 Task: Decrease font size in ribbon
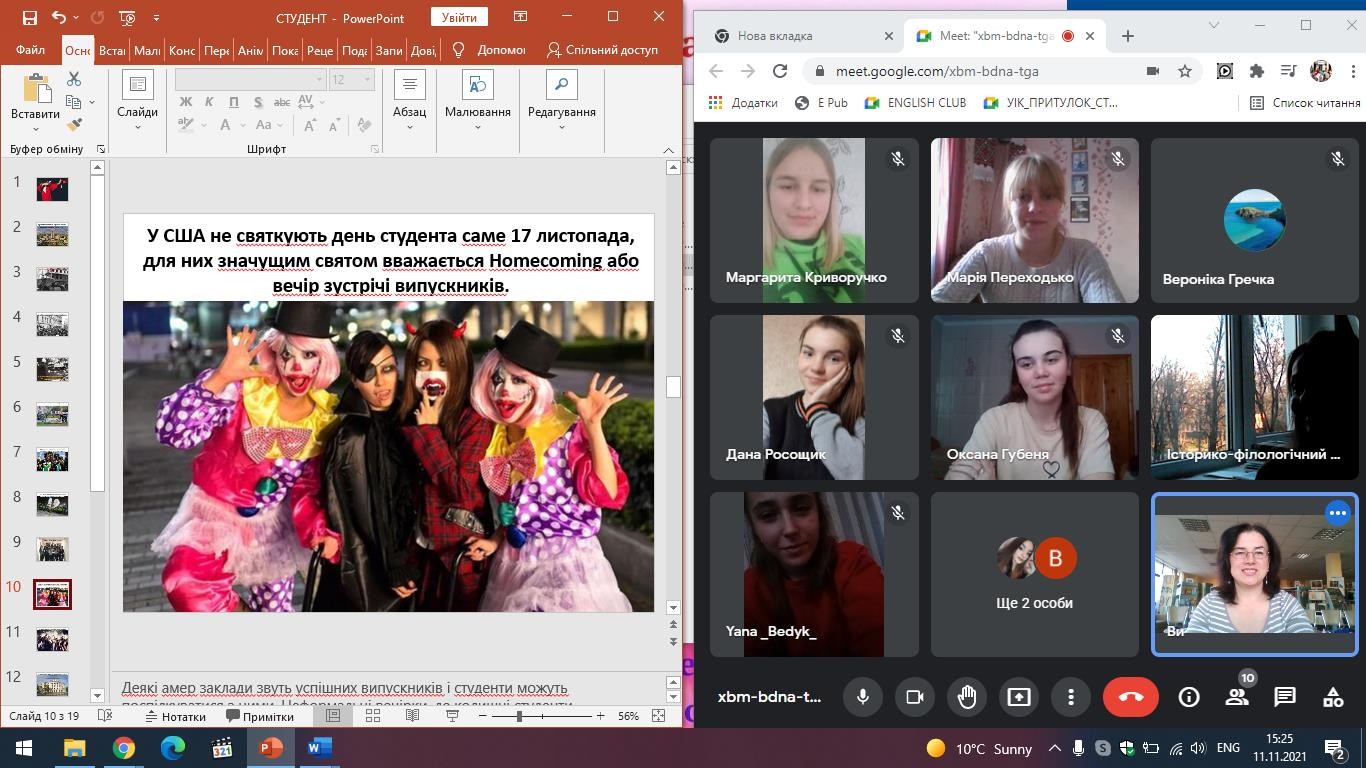(x=335, y=125)
